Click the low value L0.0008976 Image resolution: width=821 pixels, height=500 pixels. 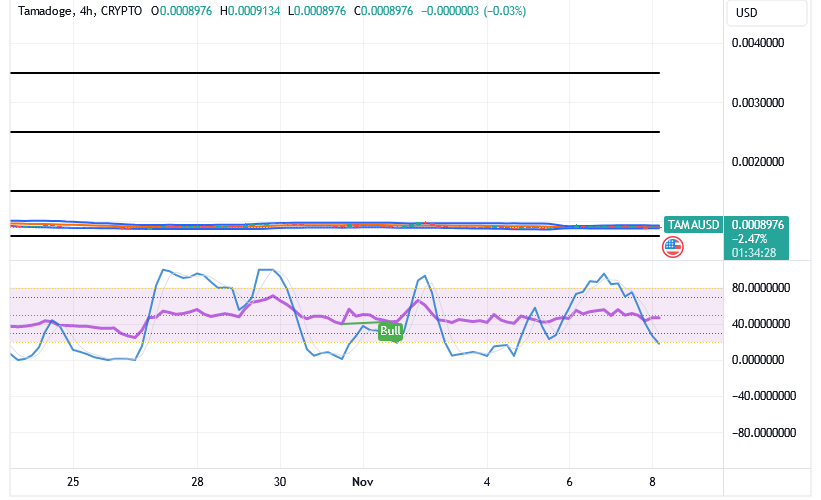(x=317, y=11)
